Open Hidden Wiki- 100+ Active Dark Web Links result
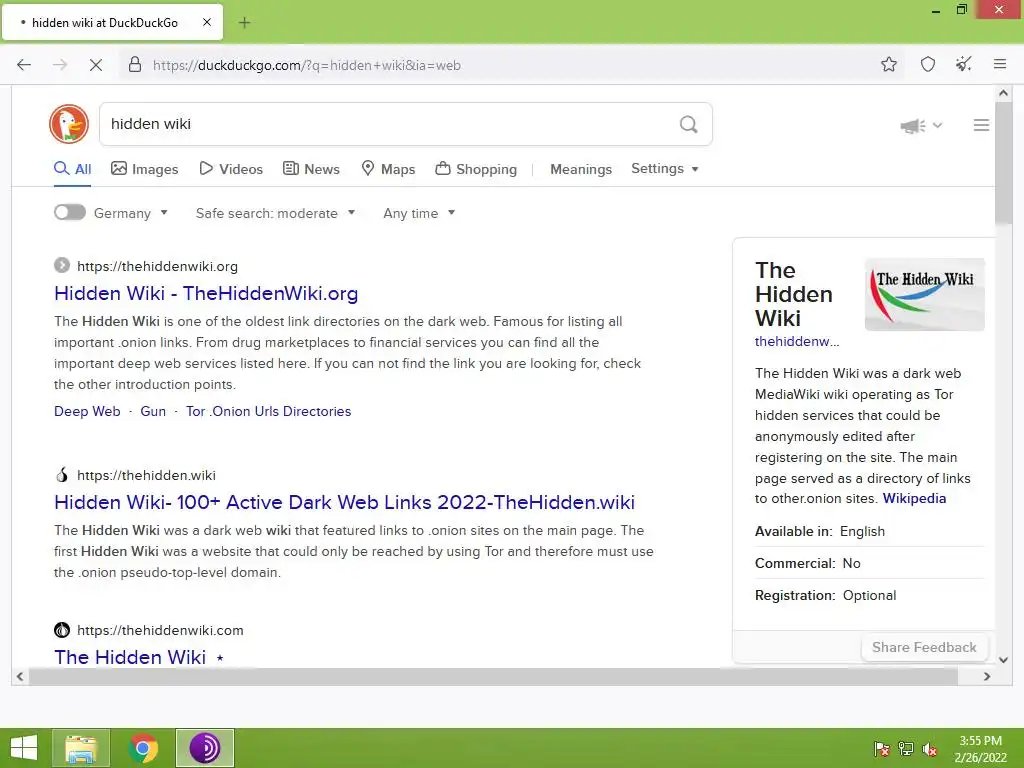Screen dimensions: 1024x768 [x=344, y=502]
